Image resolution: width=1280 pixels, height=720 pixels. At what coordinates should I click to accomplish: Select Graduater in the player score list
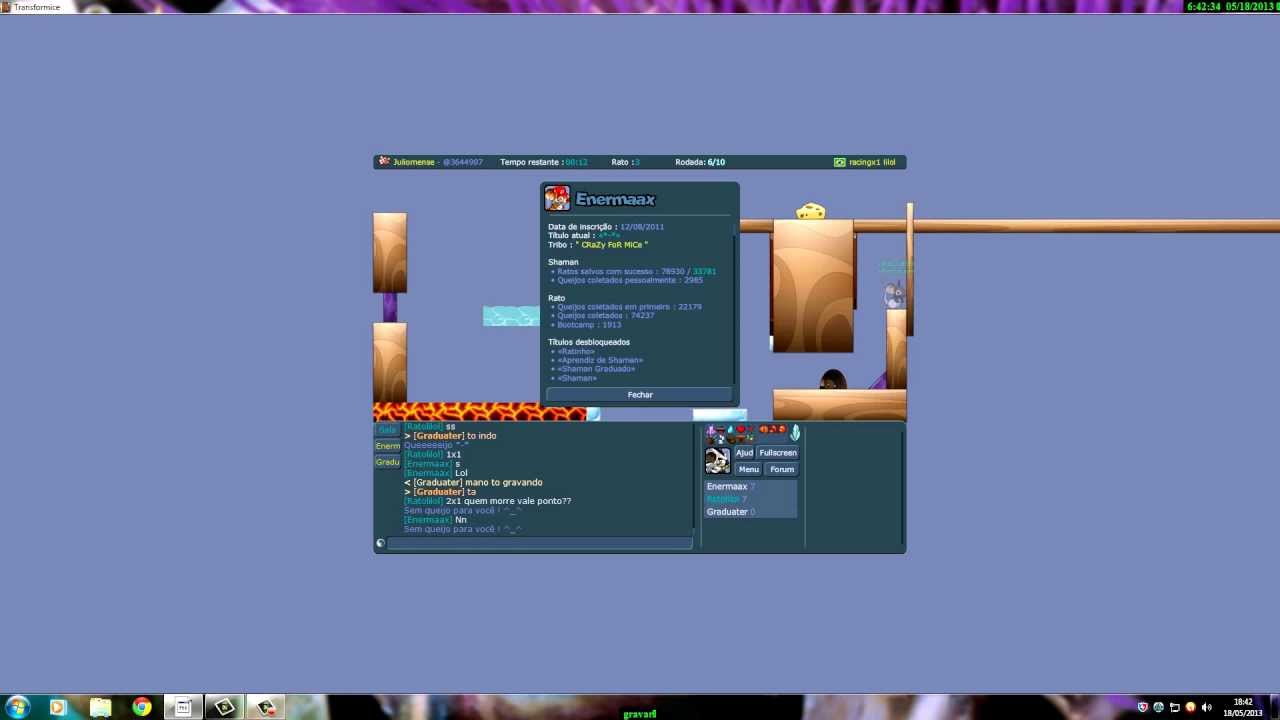pyautogui.click(x=751, y=512)
